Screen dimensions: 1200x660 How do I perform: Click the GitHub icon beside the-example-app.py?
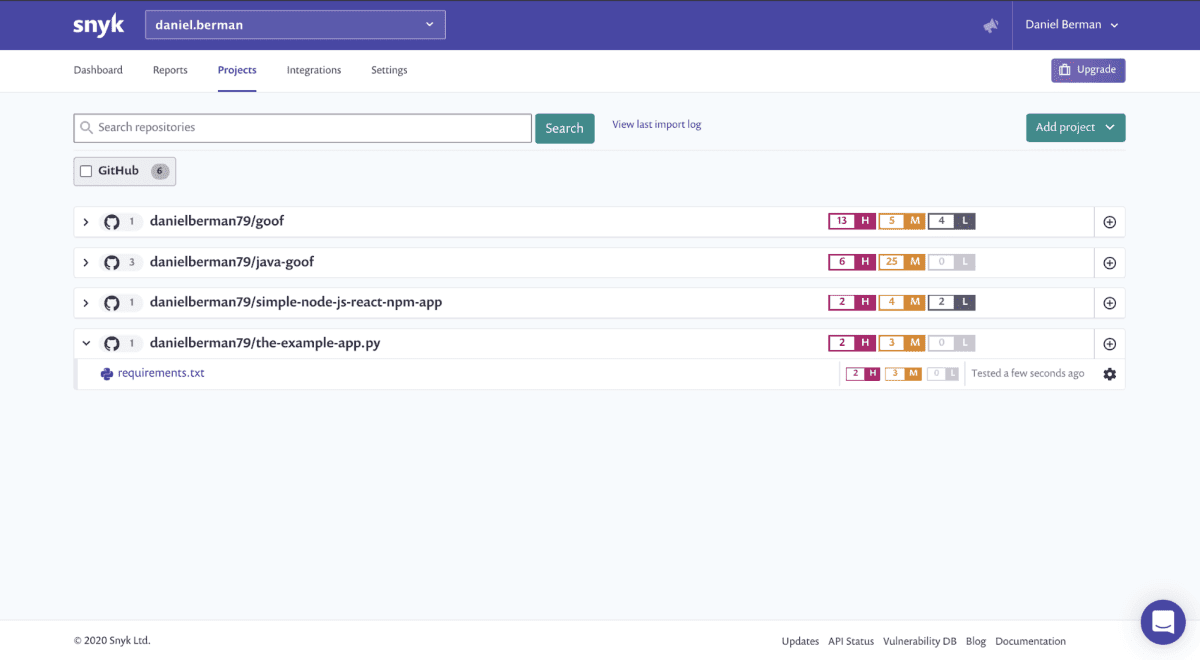tap(112, 344)
